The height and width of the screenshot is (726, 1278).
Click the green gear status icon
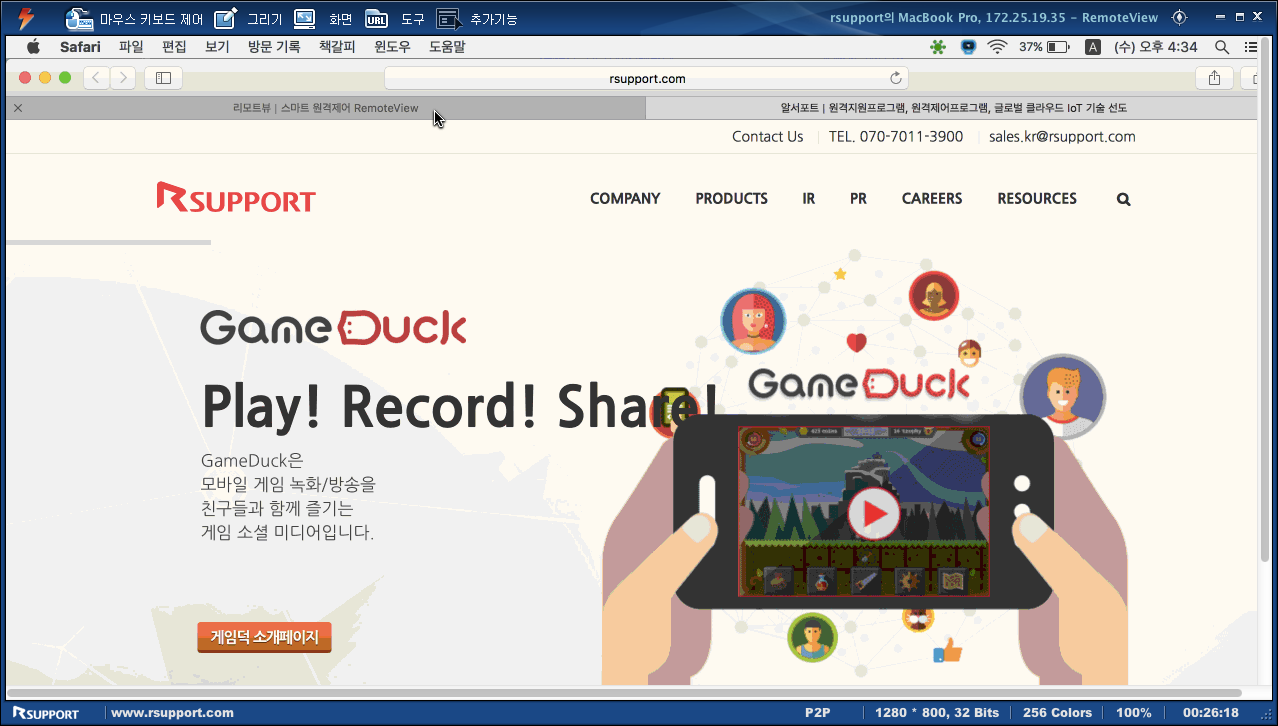pos(937,47)
